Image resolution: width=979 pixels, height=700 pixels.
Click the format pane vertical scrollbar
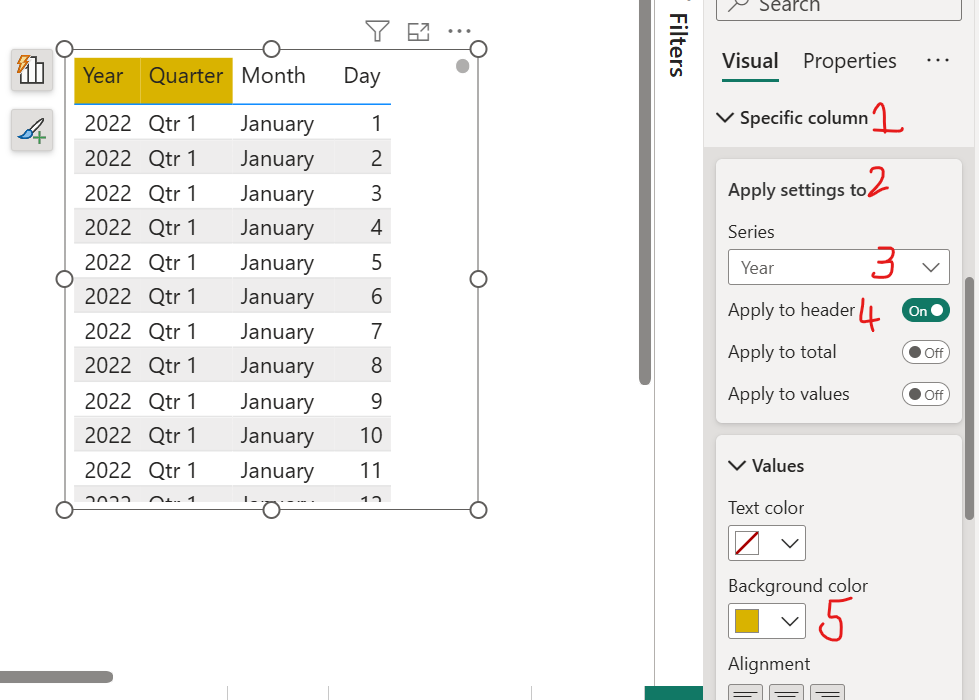(x=969, y=398)
